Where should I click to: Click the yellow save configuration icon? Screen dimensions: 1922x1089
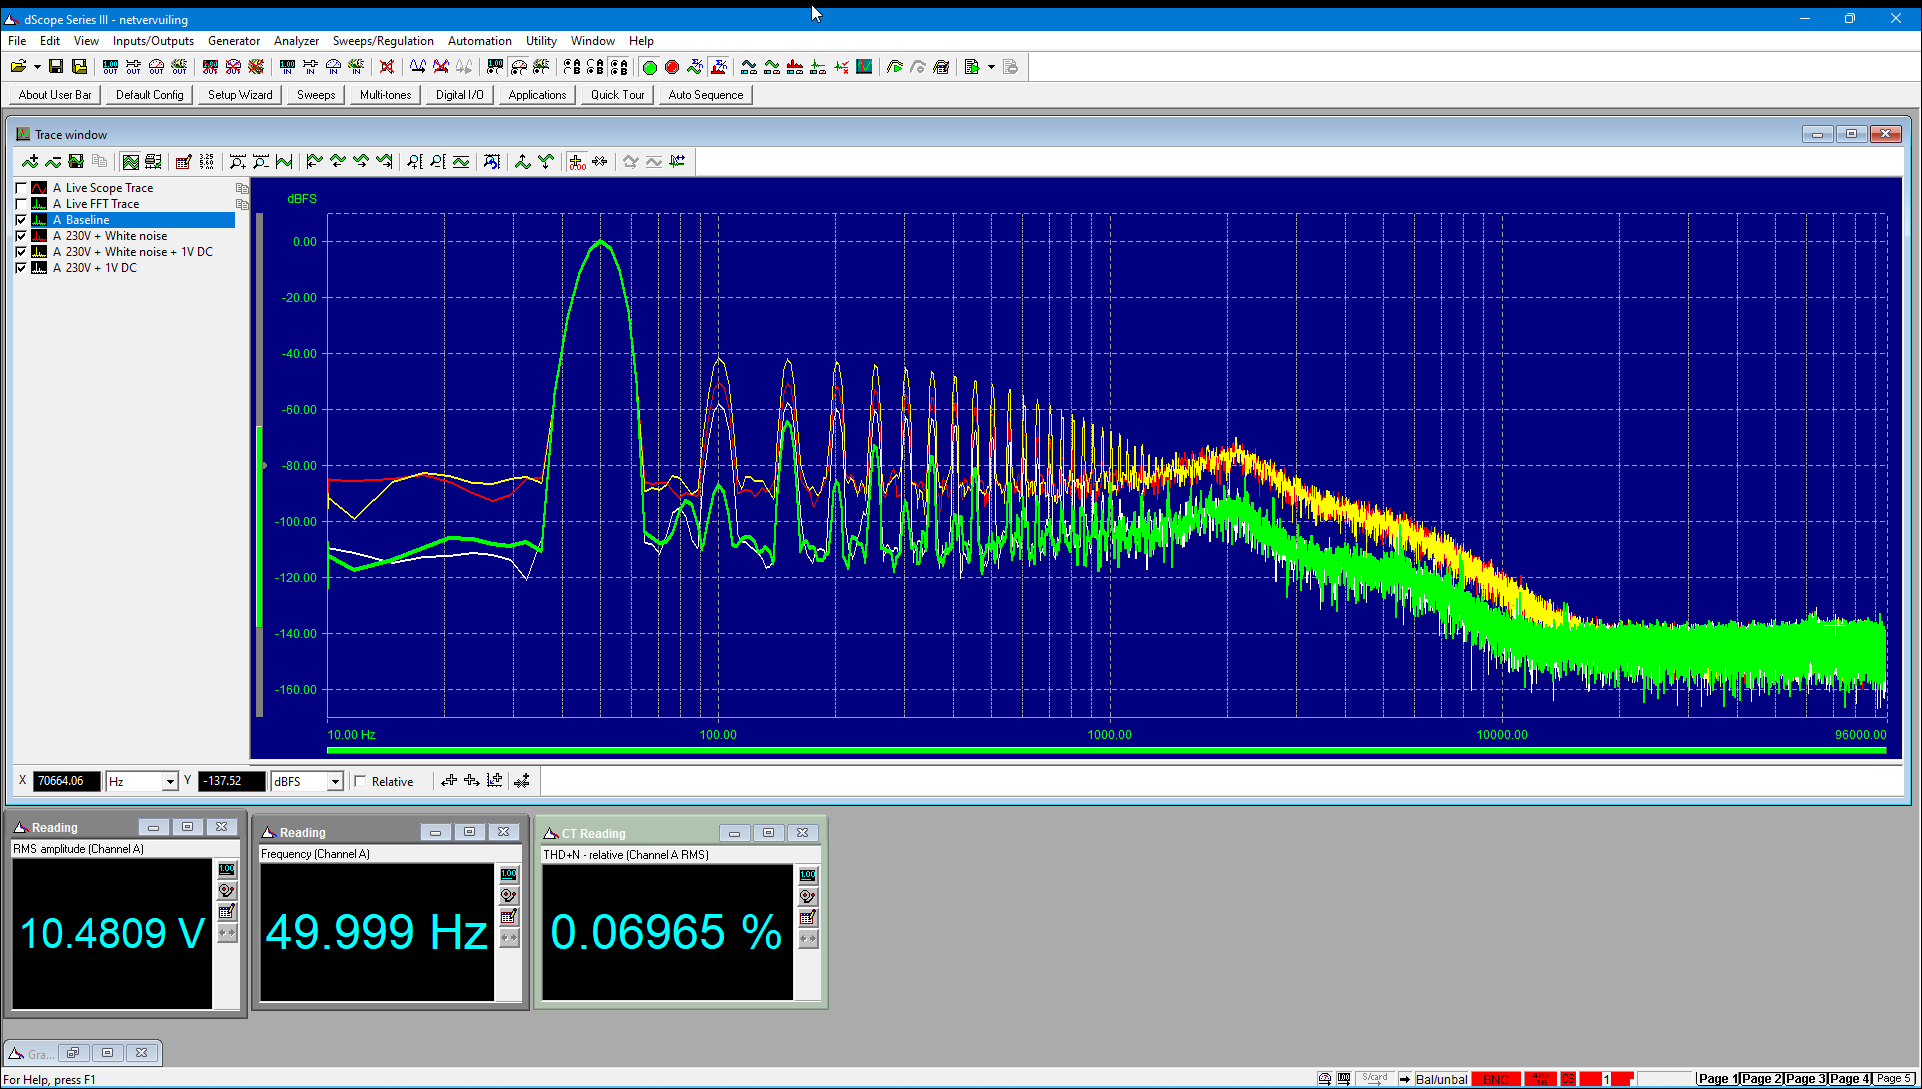[79, 67]
